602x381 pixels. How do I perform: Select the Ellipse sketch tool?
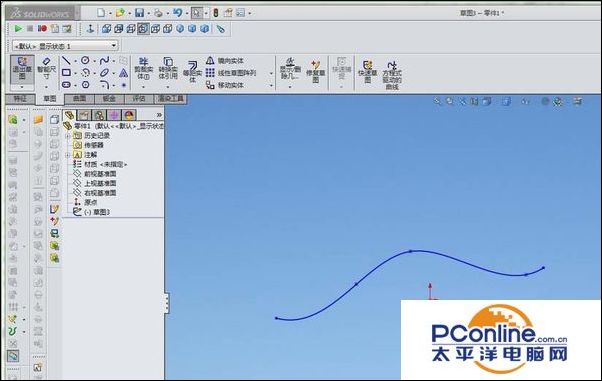104,73
